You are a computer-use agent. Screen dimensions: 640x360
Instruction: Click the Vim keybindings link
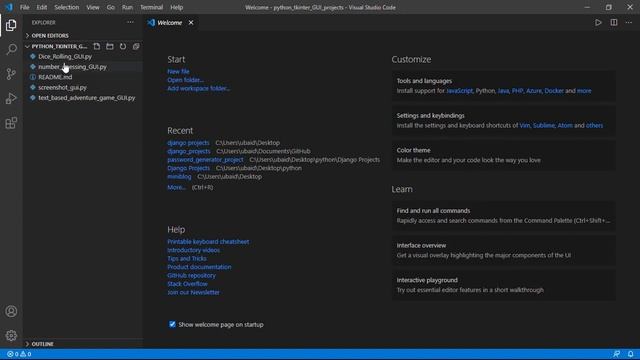(524, 125)
